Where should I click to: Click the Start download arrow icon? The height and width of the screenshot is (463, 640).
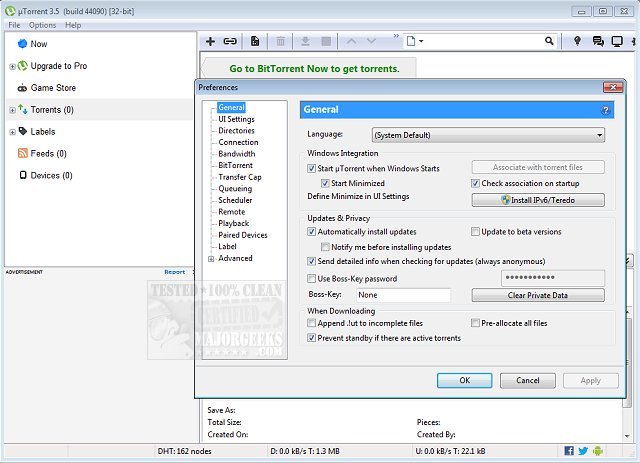[x=305, y=41]
